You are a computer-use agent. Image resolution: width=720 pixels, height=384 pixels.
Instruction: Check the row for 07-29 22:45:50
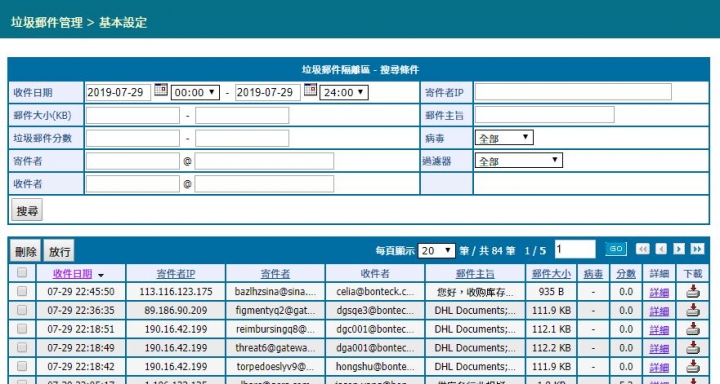click(x=22, y=291)
